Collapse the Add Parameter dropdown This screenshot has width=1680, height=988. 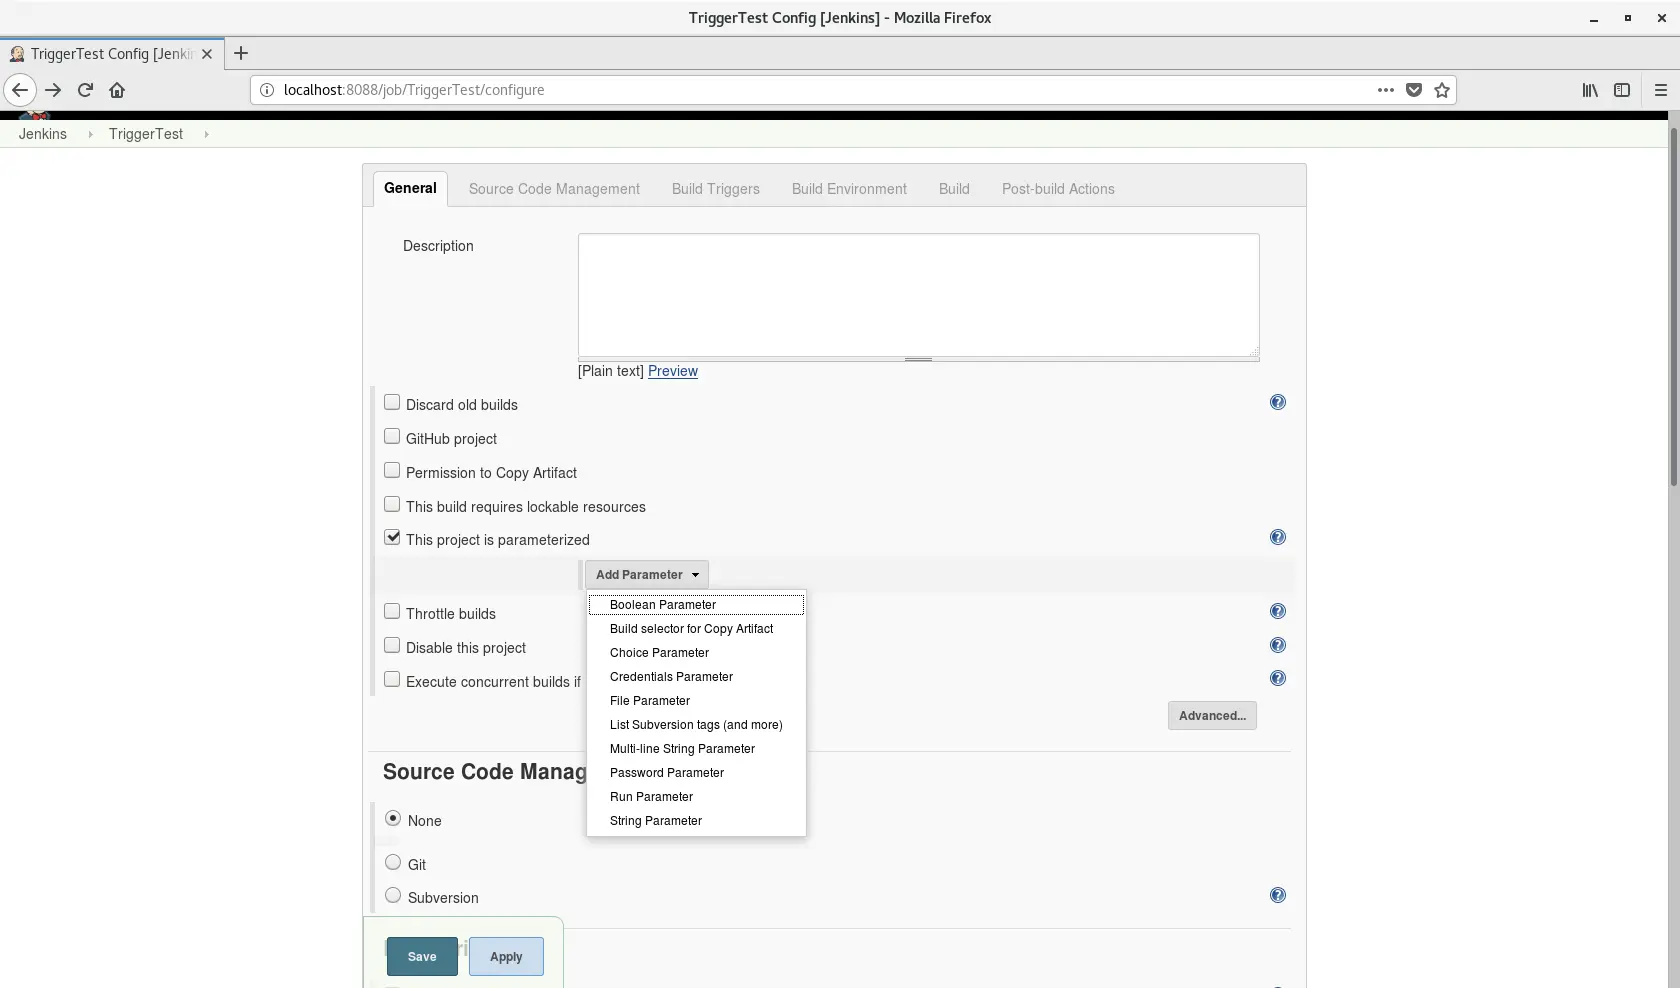pyautogui.click(x=647, y=575)
